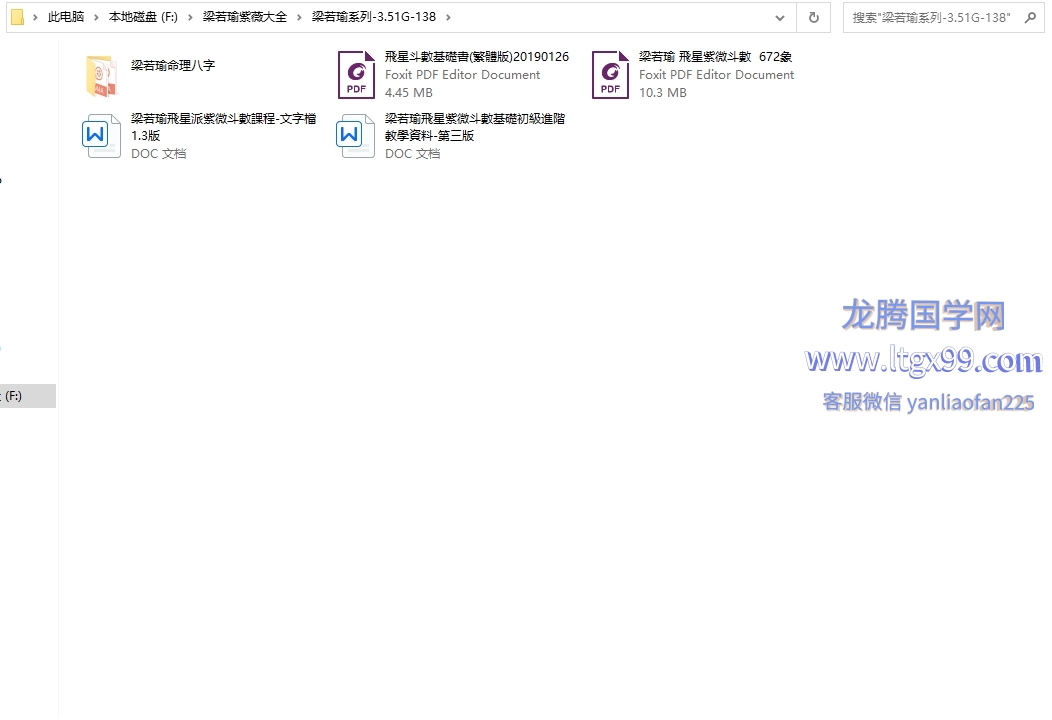
Task: Select the 飛星斗數基礎書(繁體版)20190126 PDF icon
Action: [356, 75]
